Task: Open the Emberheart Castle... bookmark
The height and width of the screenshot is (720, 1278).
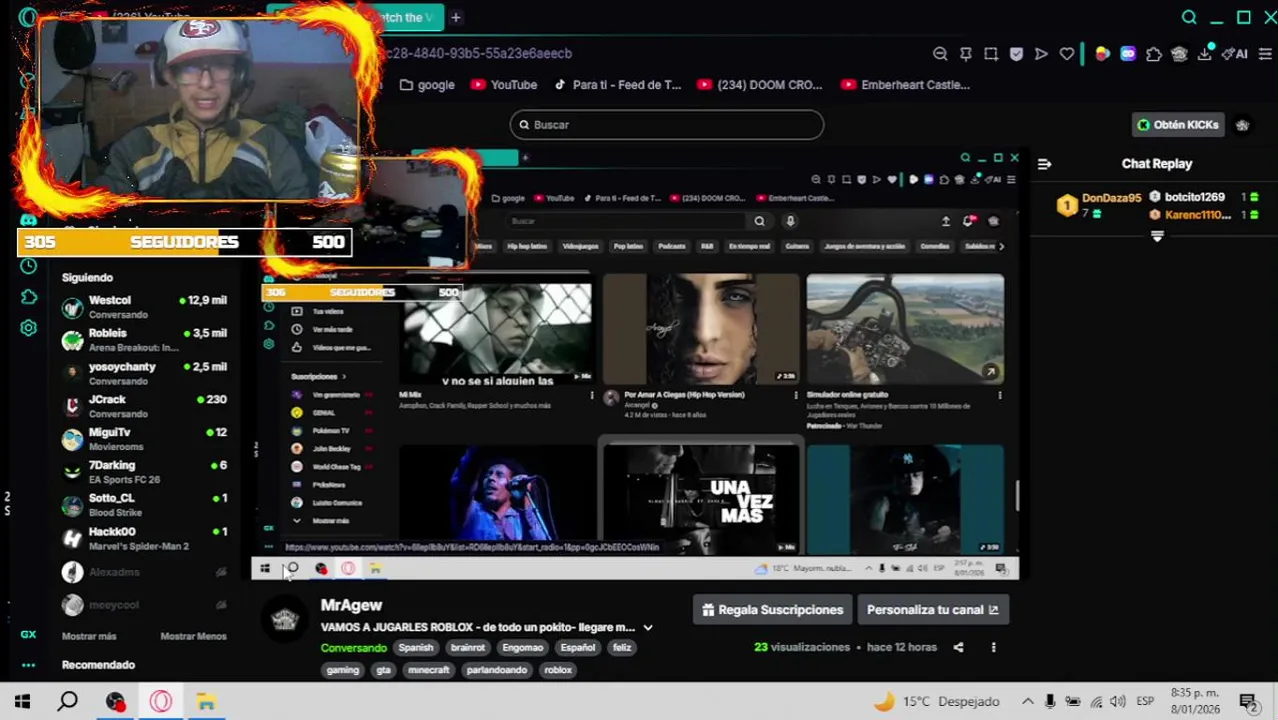Action: point(905,85)
